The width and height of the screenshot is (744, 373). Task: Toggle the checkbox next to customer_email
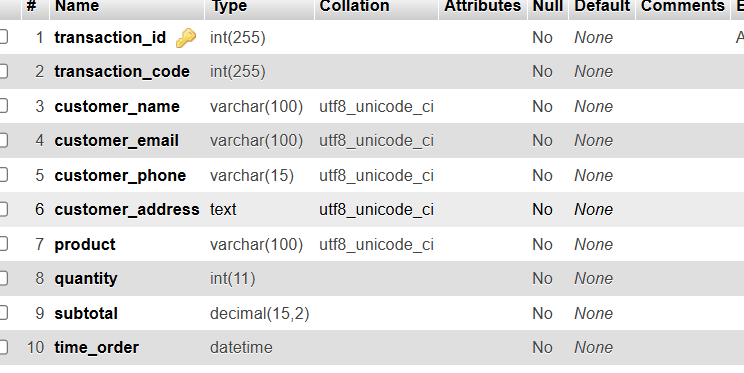point(3,140)
